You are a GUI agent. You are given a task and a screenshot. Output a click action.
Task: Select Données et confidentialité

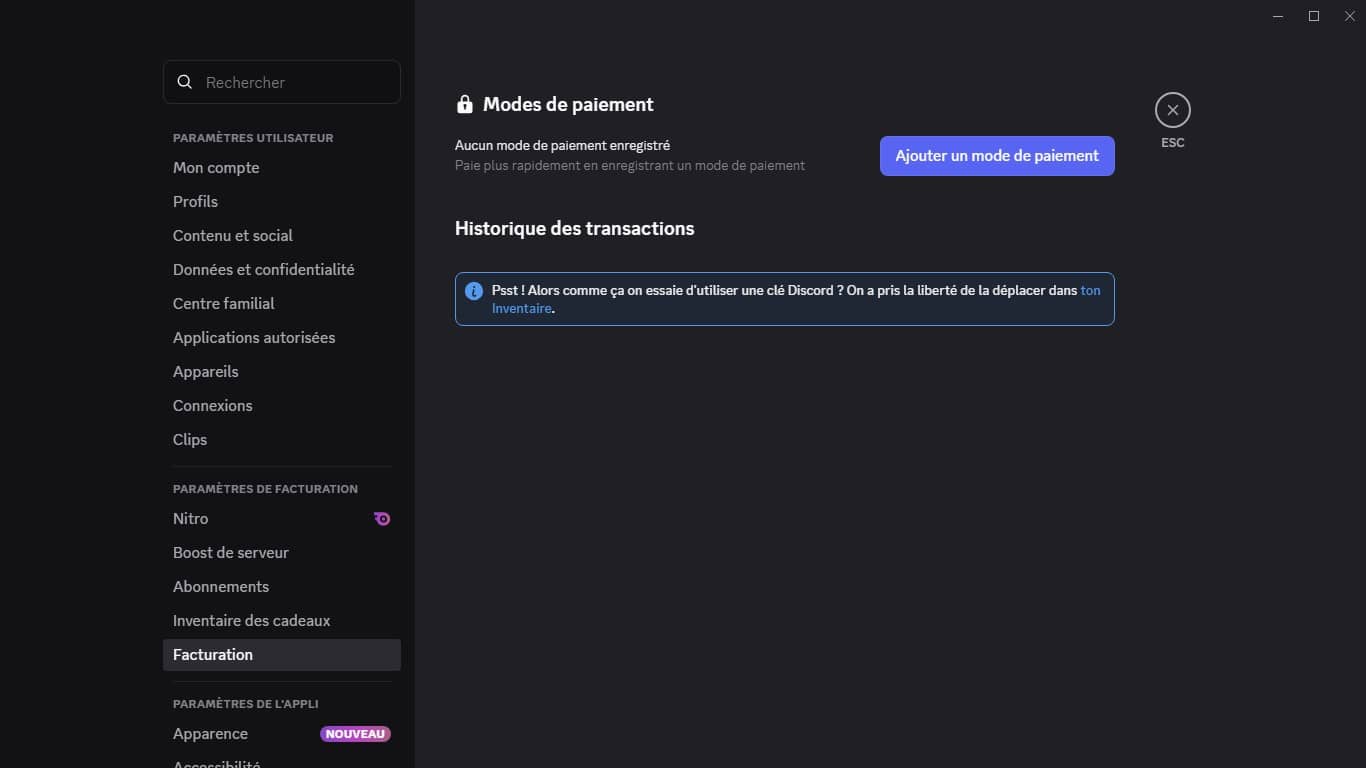point(263,270)
